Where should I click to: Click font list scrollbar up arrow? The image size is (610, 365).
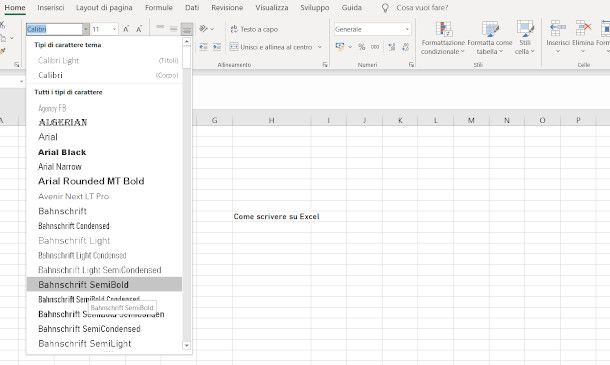(187, 41)
